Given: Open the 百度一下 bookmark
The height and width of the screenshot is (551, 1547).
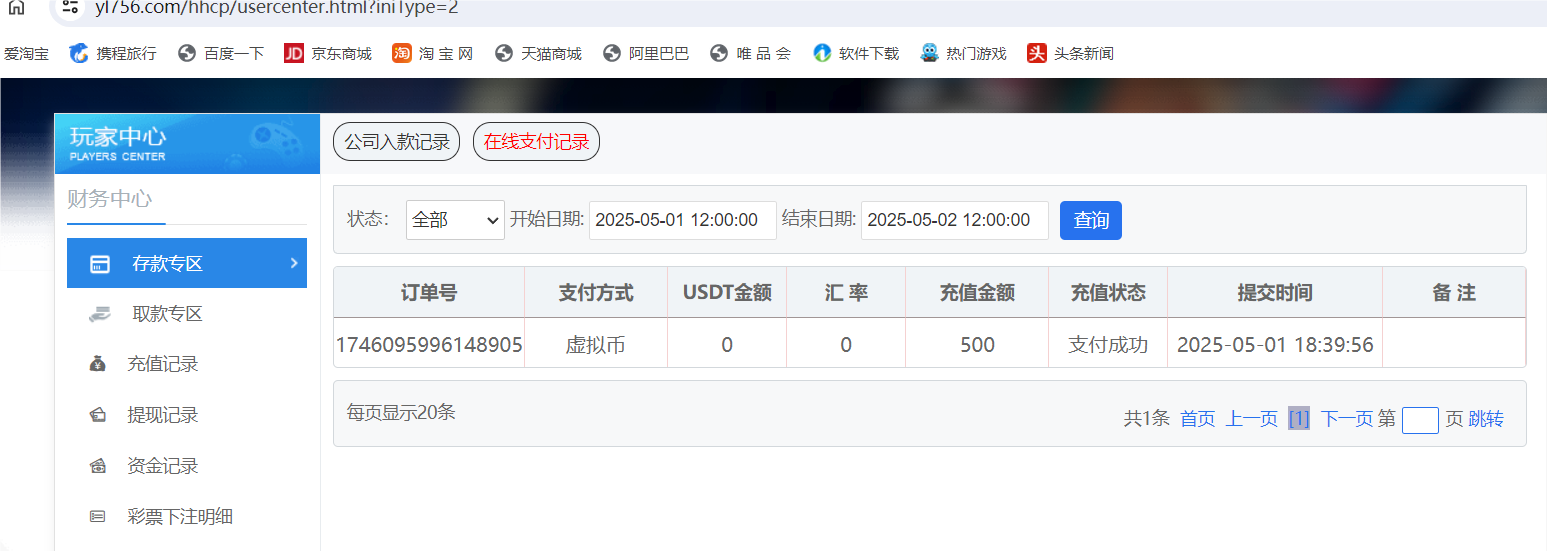Looking at the screenshot, I should coord(221,53).
